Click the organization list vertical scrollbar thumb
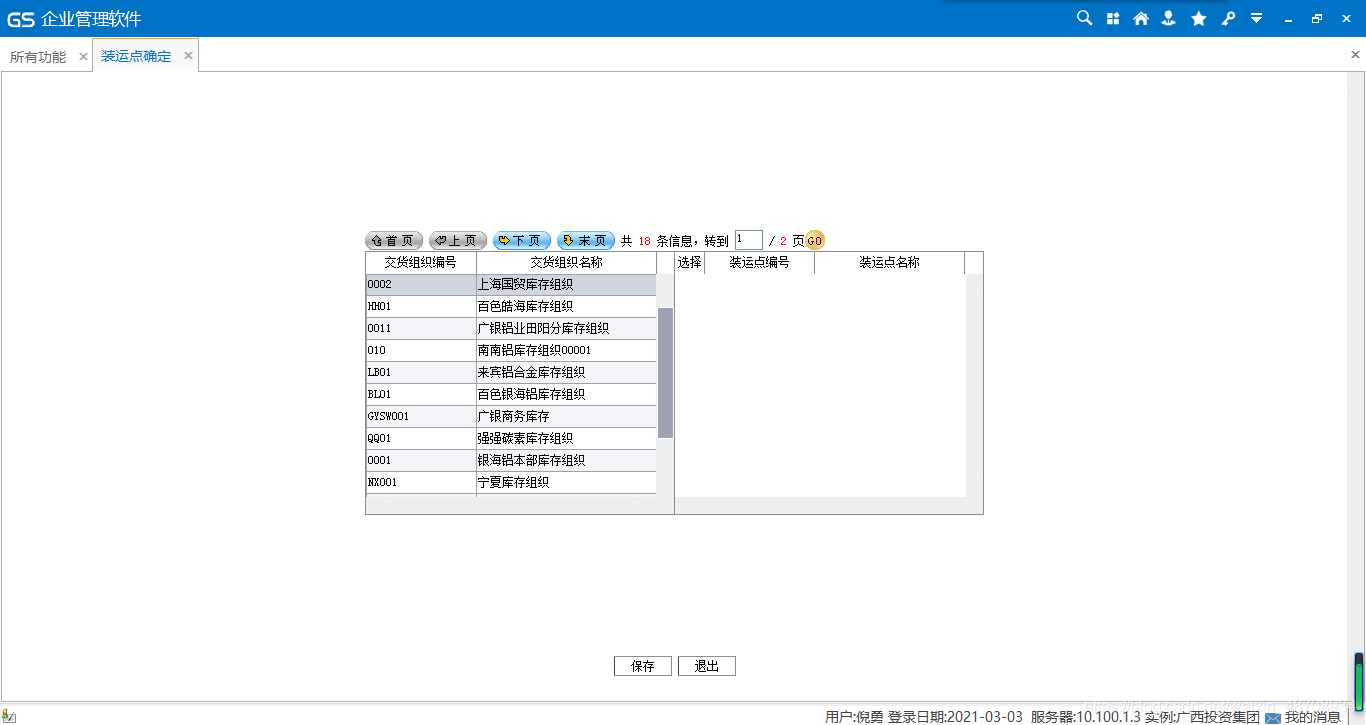 665,373
